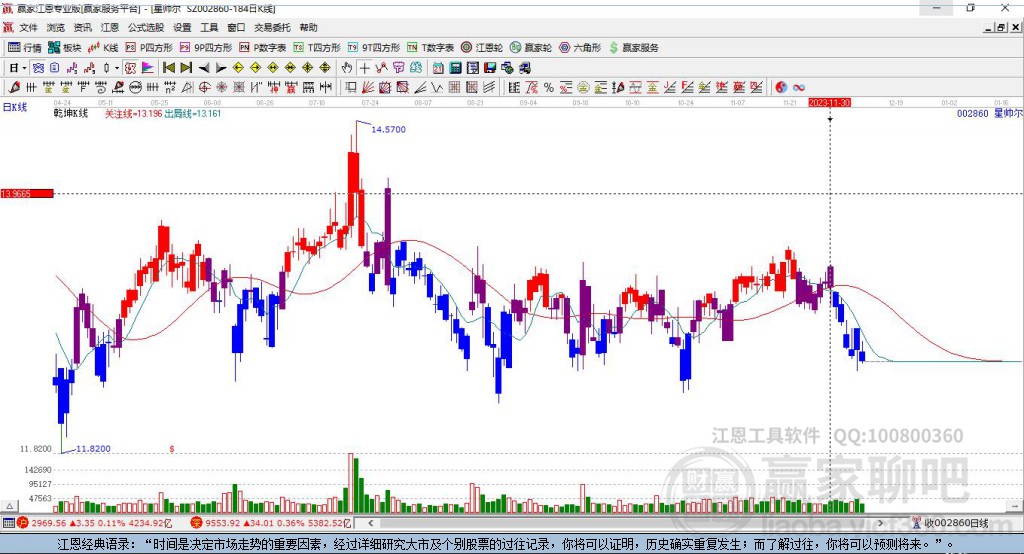
Task: Click the 日K线 label at chart top-left
Action: point(15,107)
